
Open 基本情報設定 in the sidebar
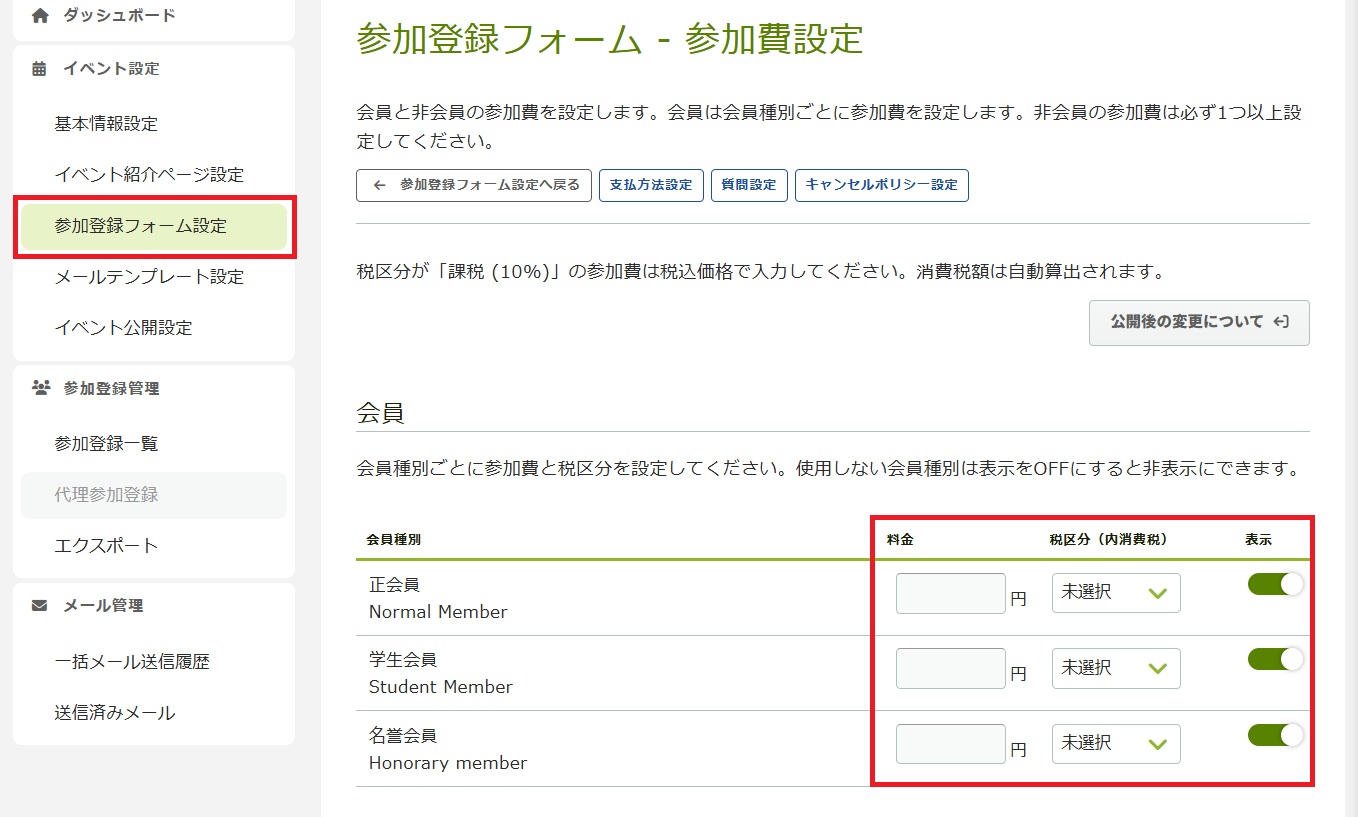(106, 124)
